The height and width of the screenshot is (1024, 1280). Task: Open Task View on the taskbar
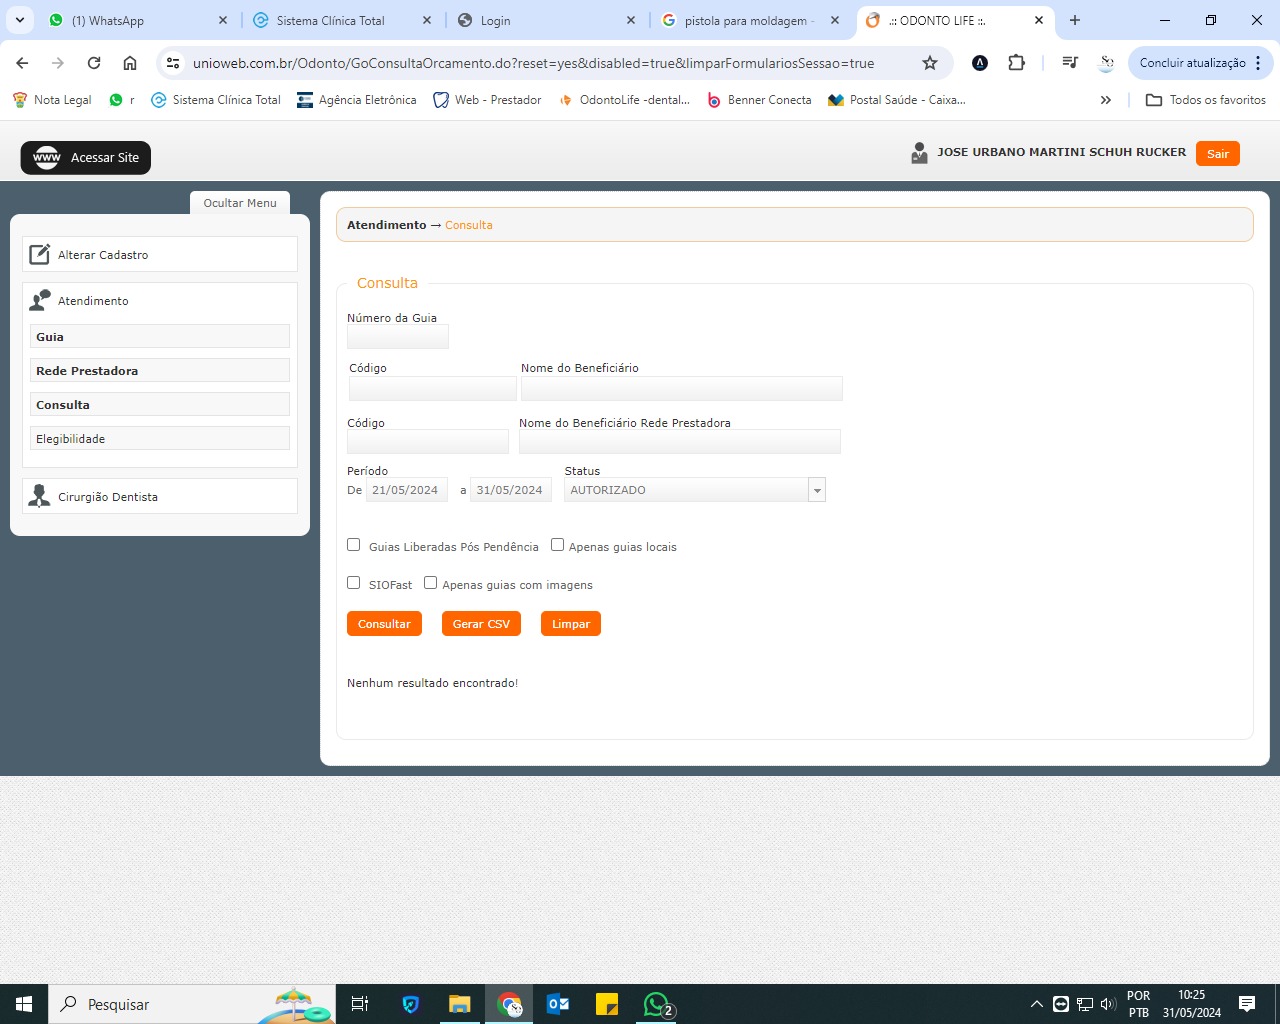pos(360,1004)
